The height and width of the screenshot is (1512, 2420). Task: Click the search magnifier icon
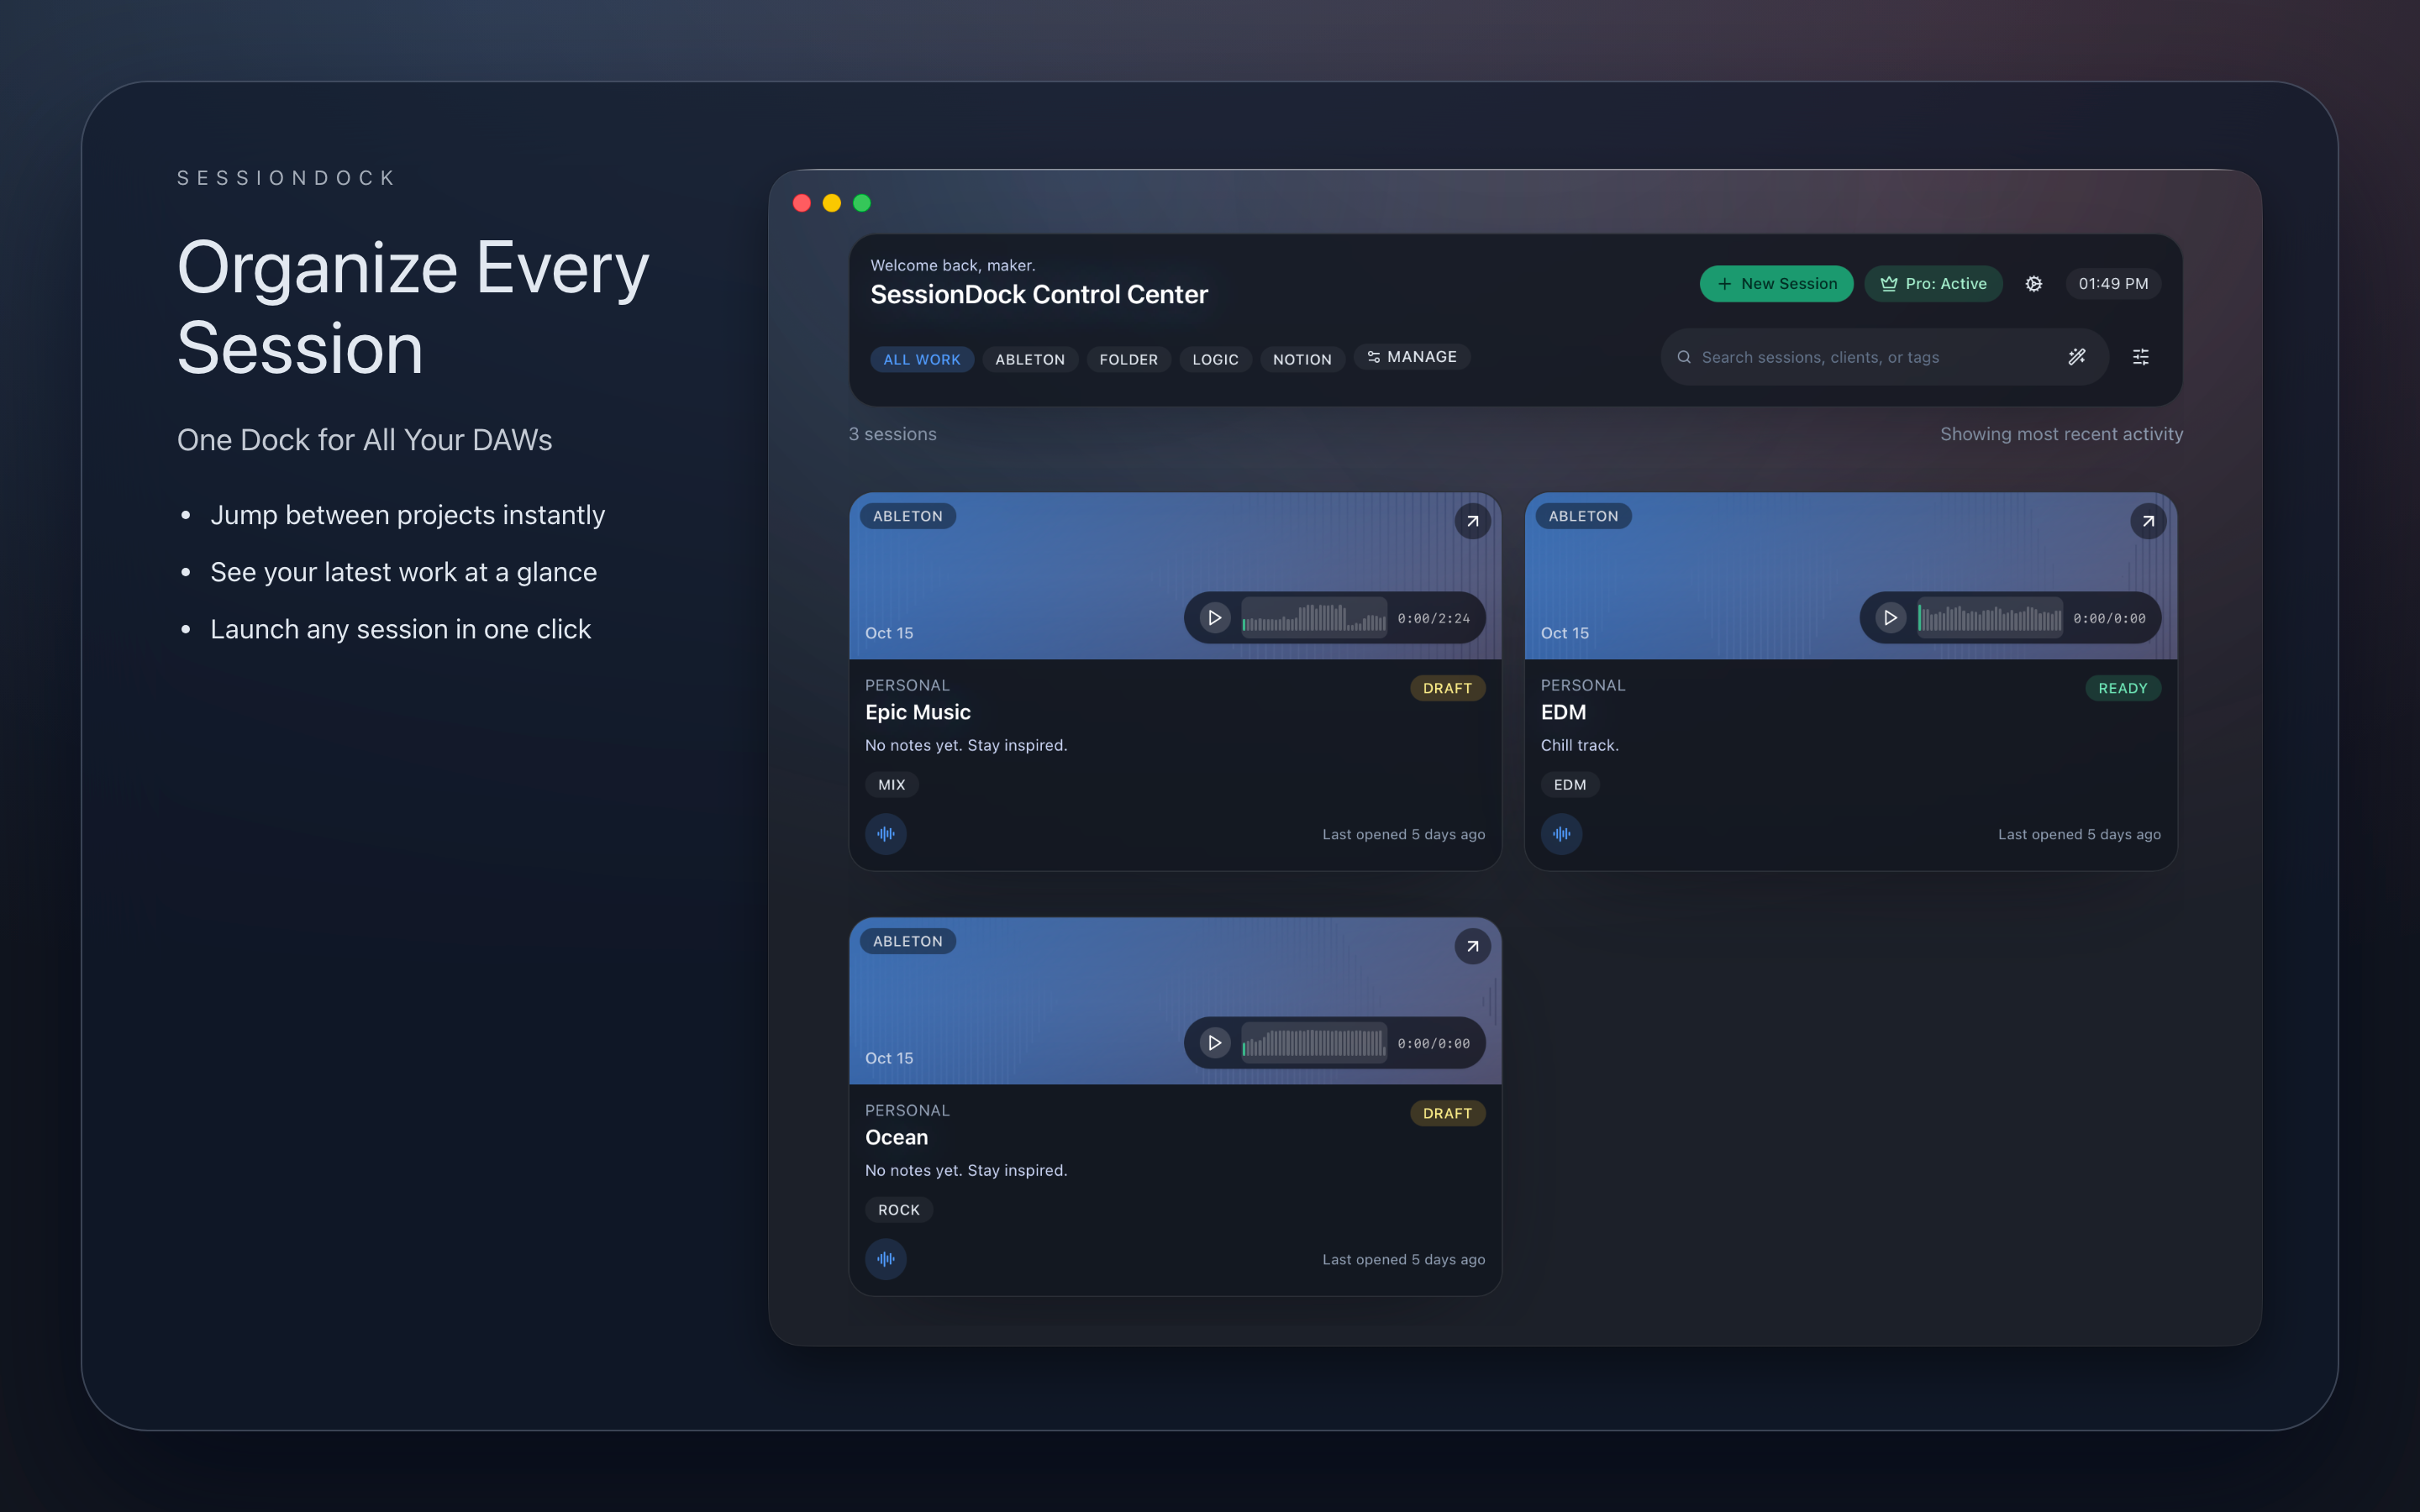[x=1684, y=356]
